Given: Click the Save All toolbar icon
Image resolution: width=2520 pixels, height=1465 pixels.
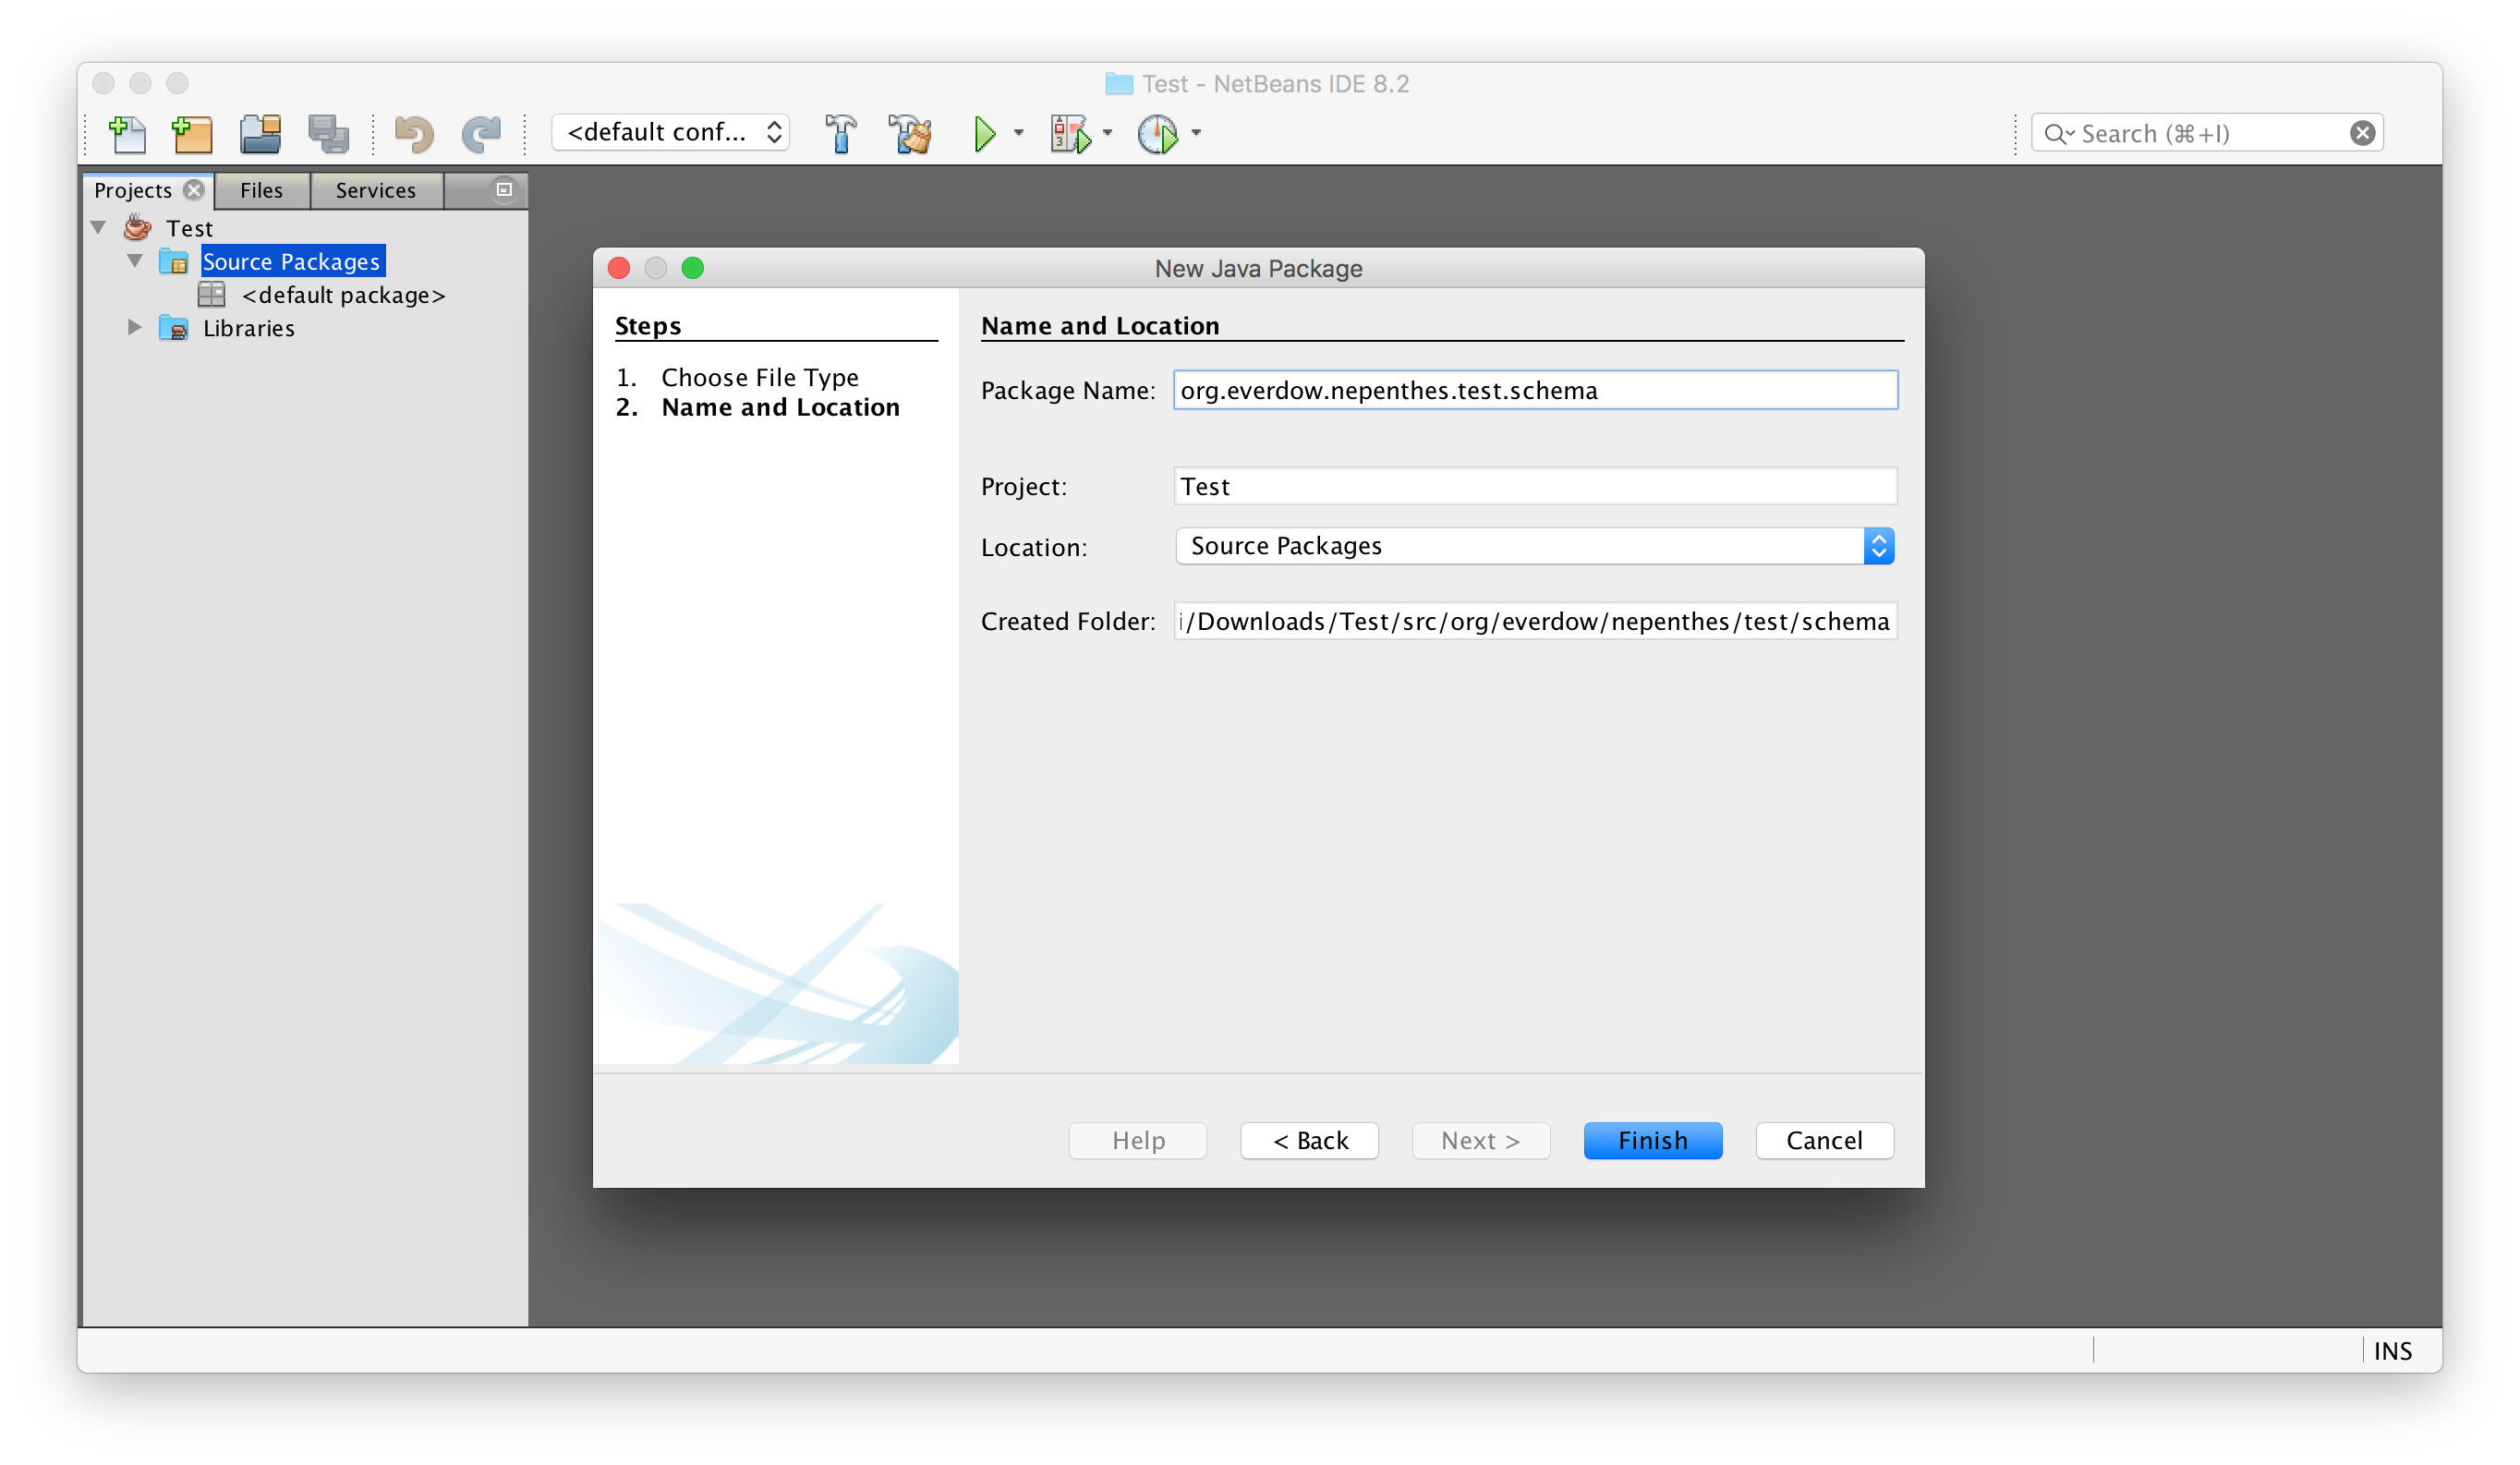Looking at the screenshot, I should 328,134.
